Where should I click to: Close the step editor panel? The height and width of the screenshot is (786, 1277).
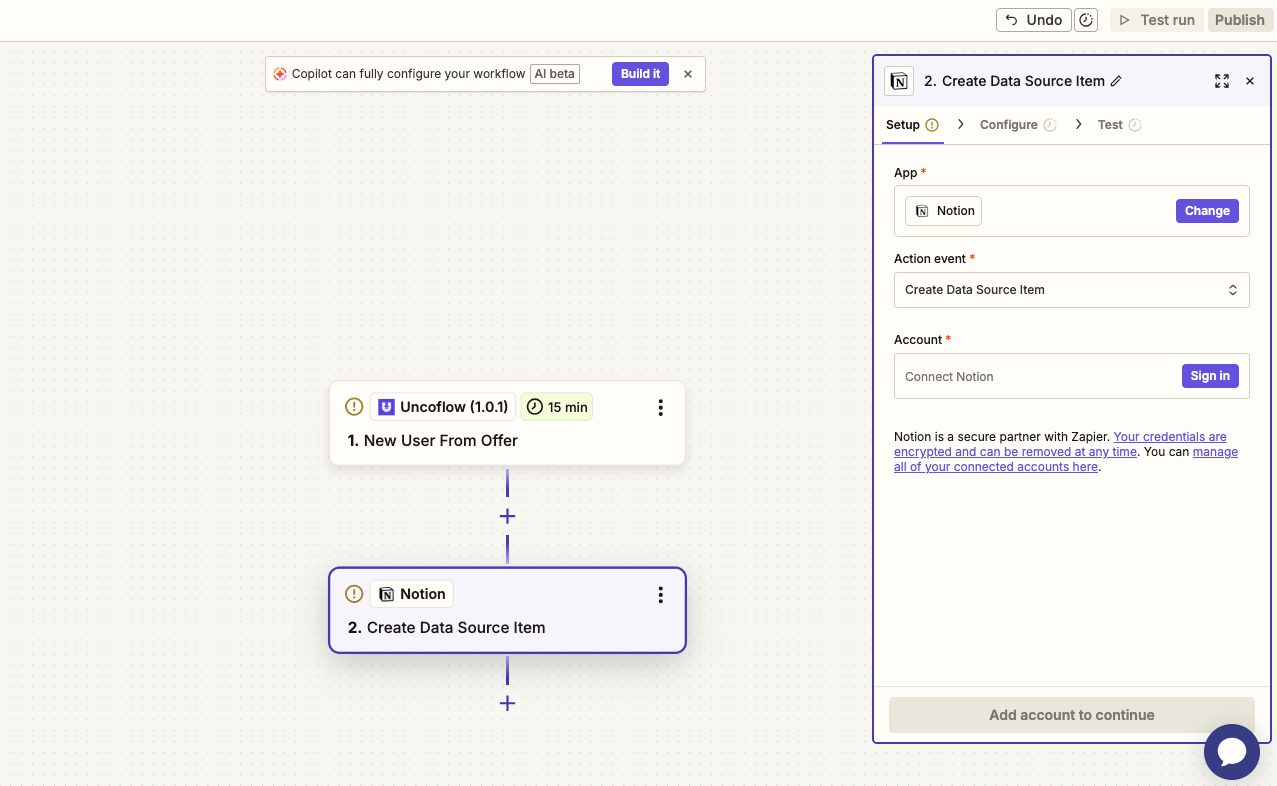(x=1250, y=81)
